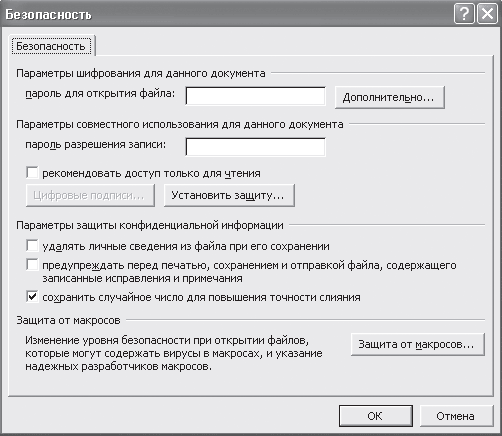Click the Цифровые подписи... button
502x436 pixels.
90,195
